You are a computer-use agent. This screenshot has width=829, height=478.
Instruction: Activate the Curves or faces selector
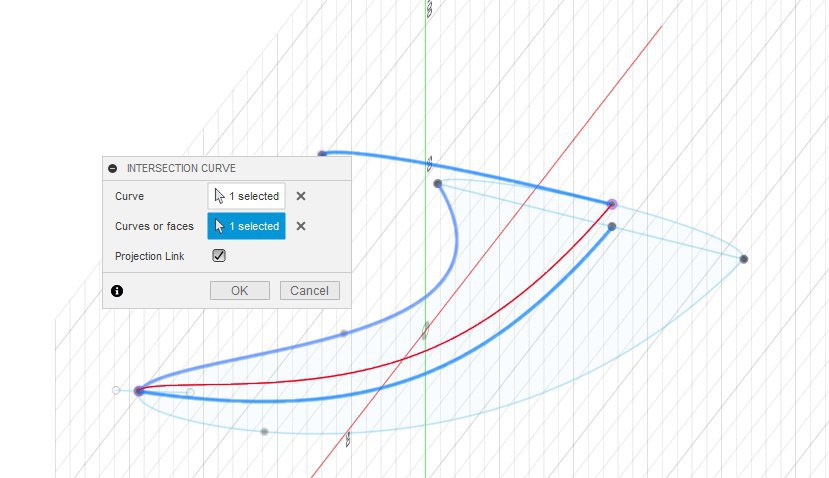click(x=246, y=226)
